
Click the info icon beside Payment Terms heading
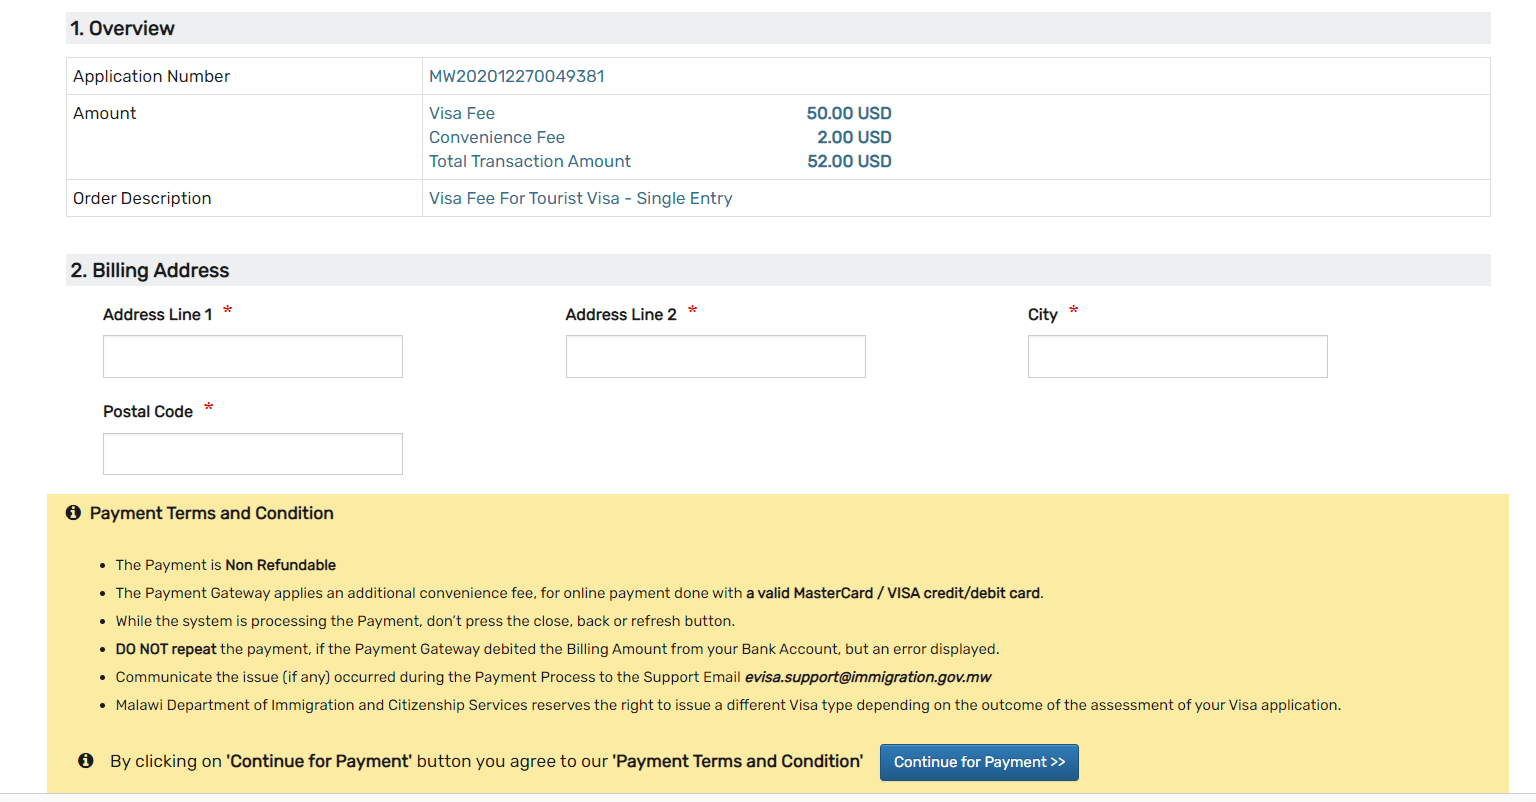point(73,512)
